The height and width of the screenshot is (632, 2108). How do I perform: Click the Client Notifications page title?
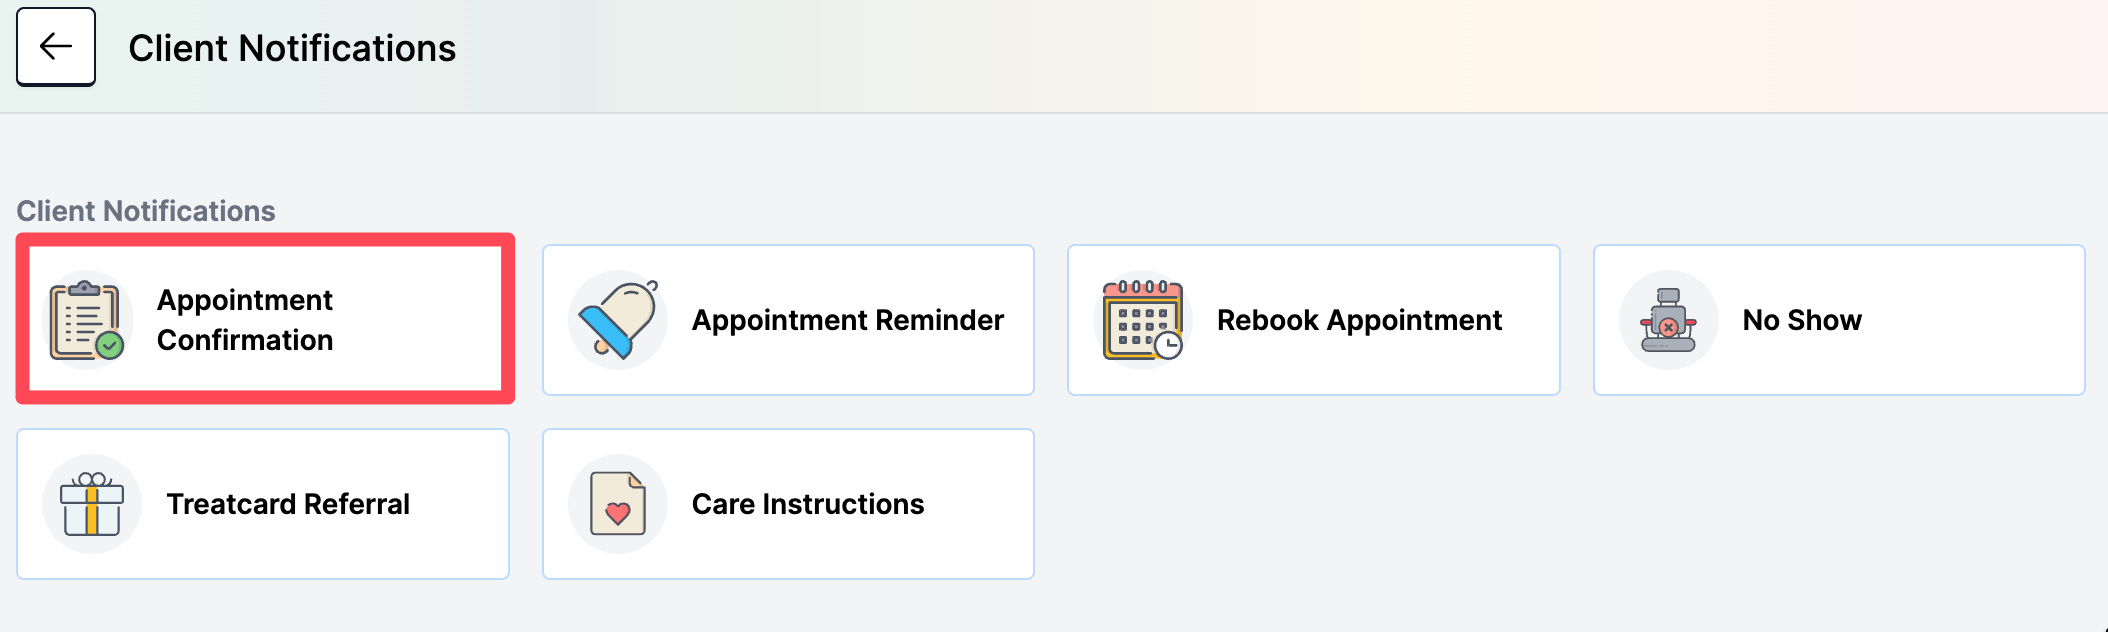[292, 48]
